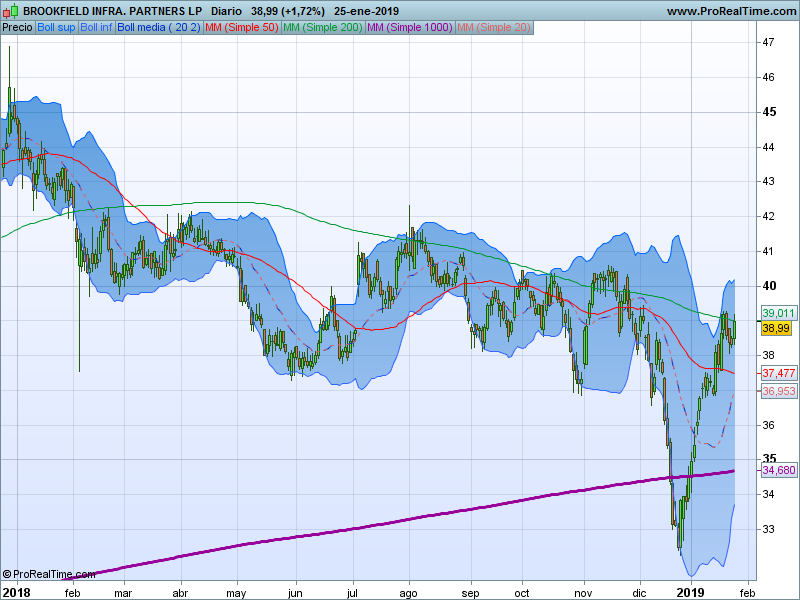This screenshot has height=600, width=800.
Task: Click the purple 34,680 MM1000 value tag
Action: [x=779, y=470]
